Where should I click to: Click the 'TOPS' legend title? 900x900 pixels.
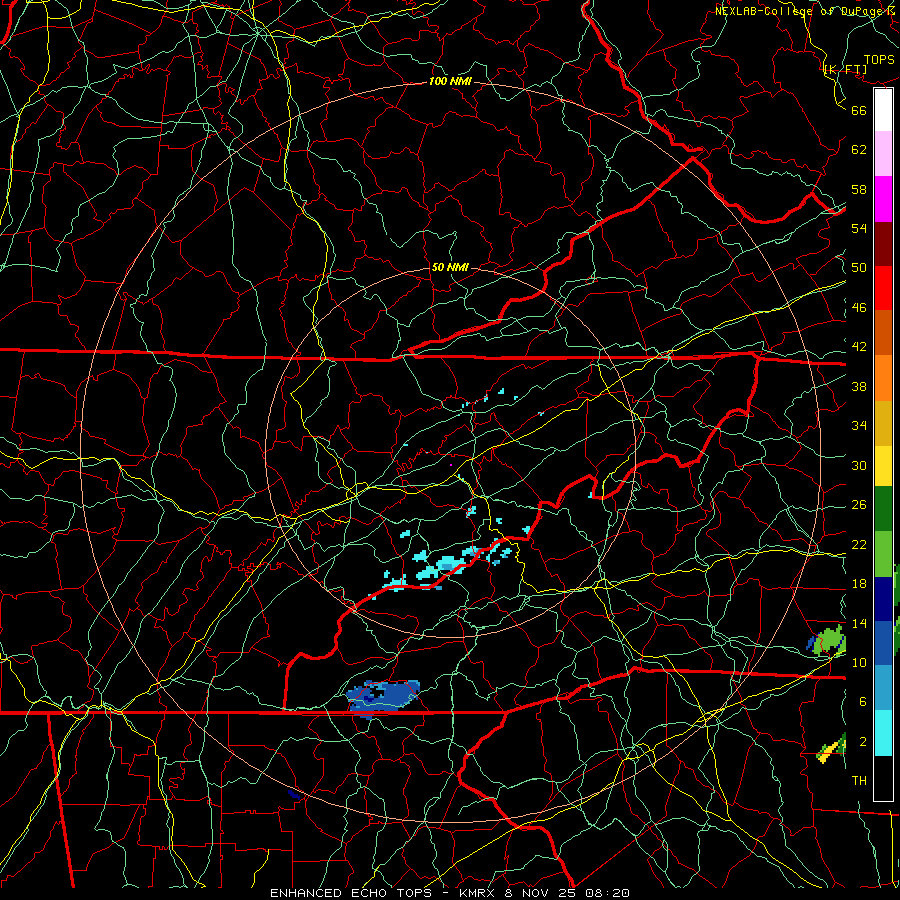[x=879, y=60]
